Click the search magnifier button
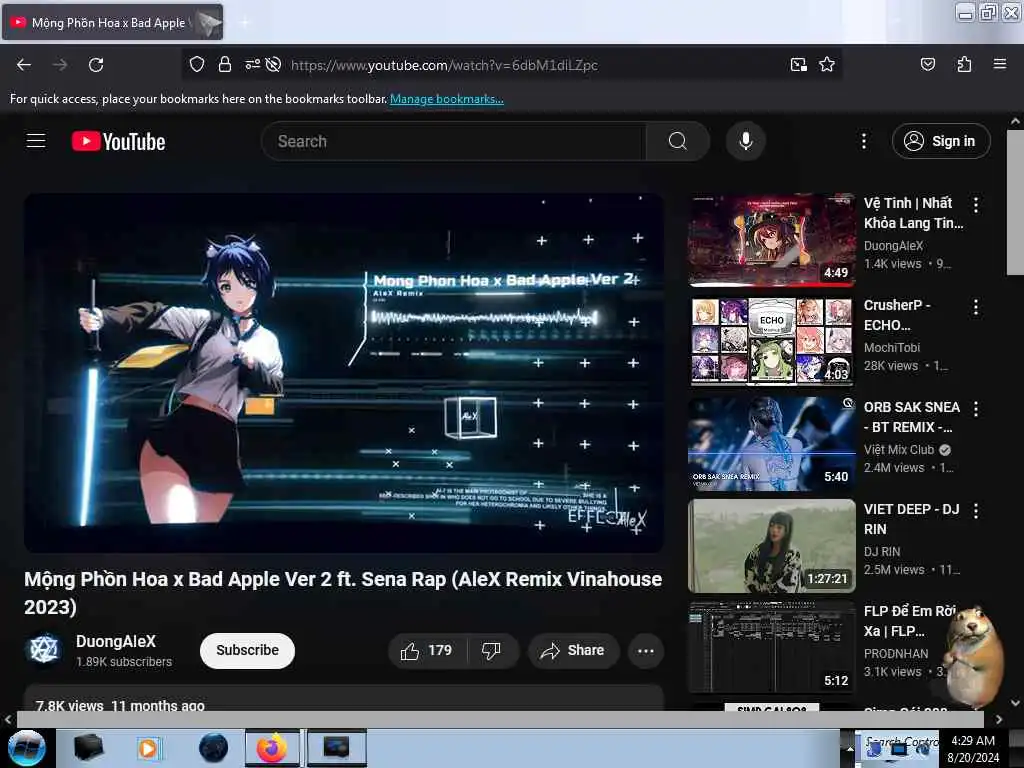The image size is (1024, 768). tap(677, 141)
